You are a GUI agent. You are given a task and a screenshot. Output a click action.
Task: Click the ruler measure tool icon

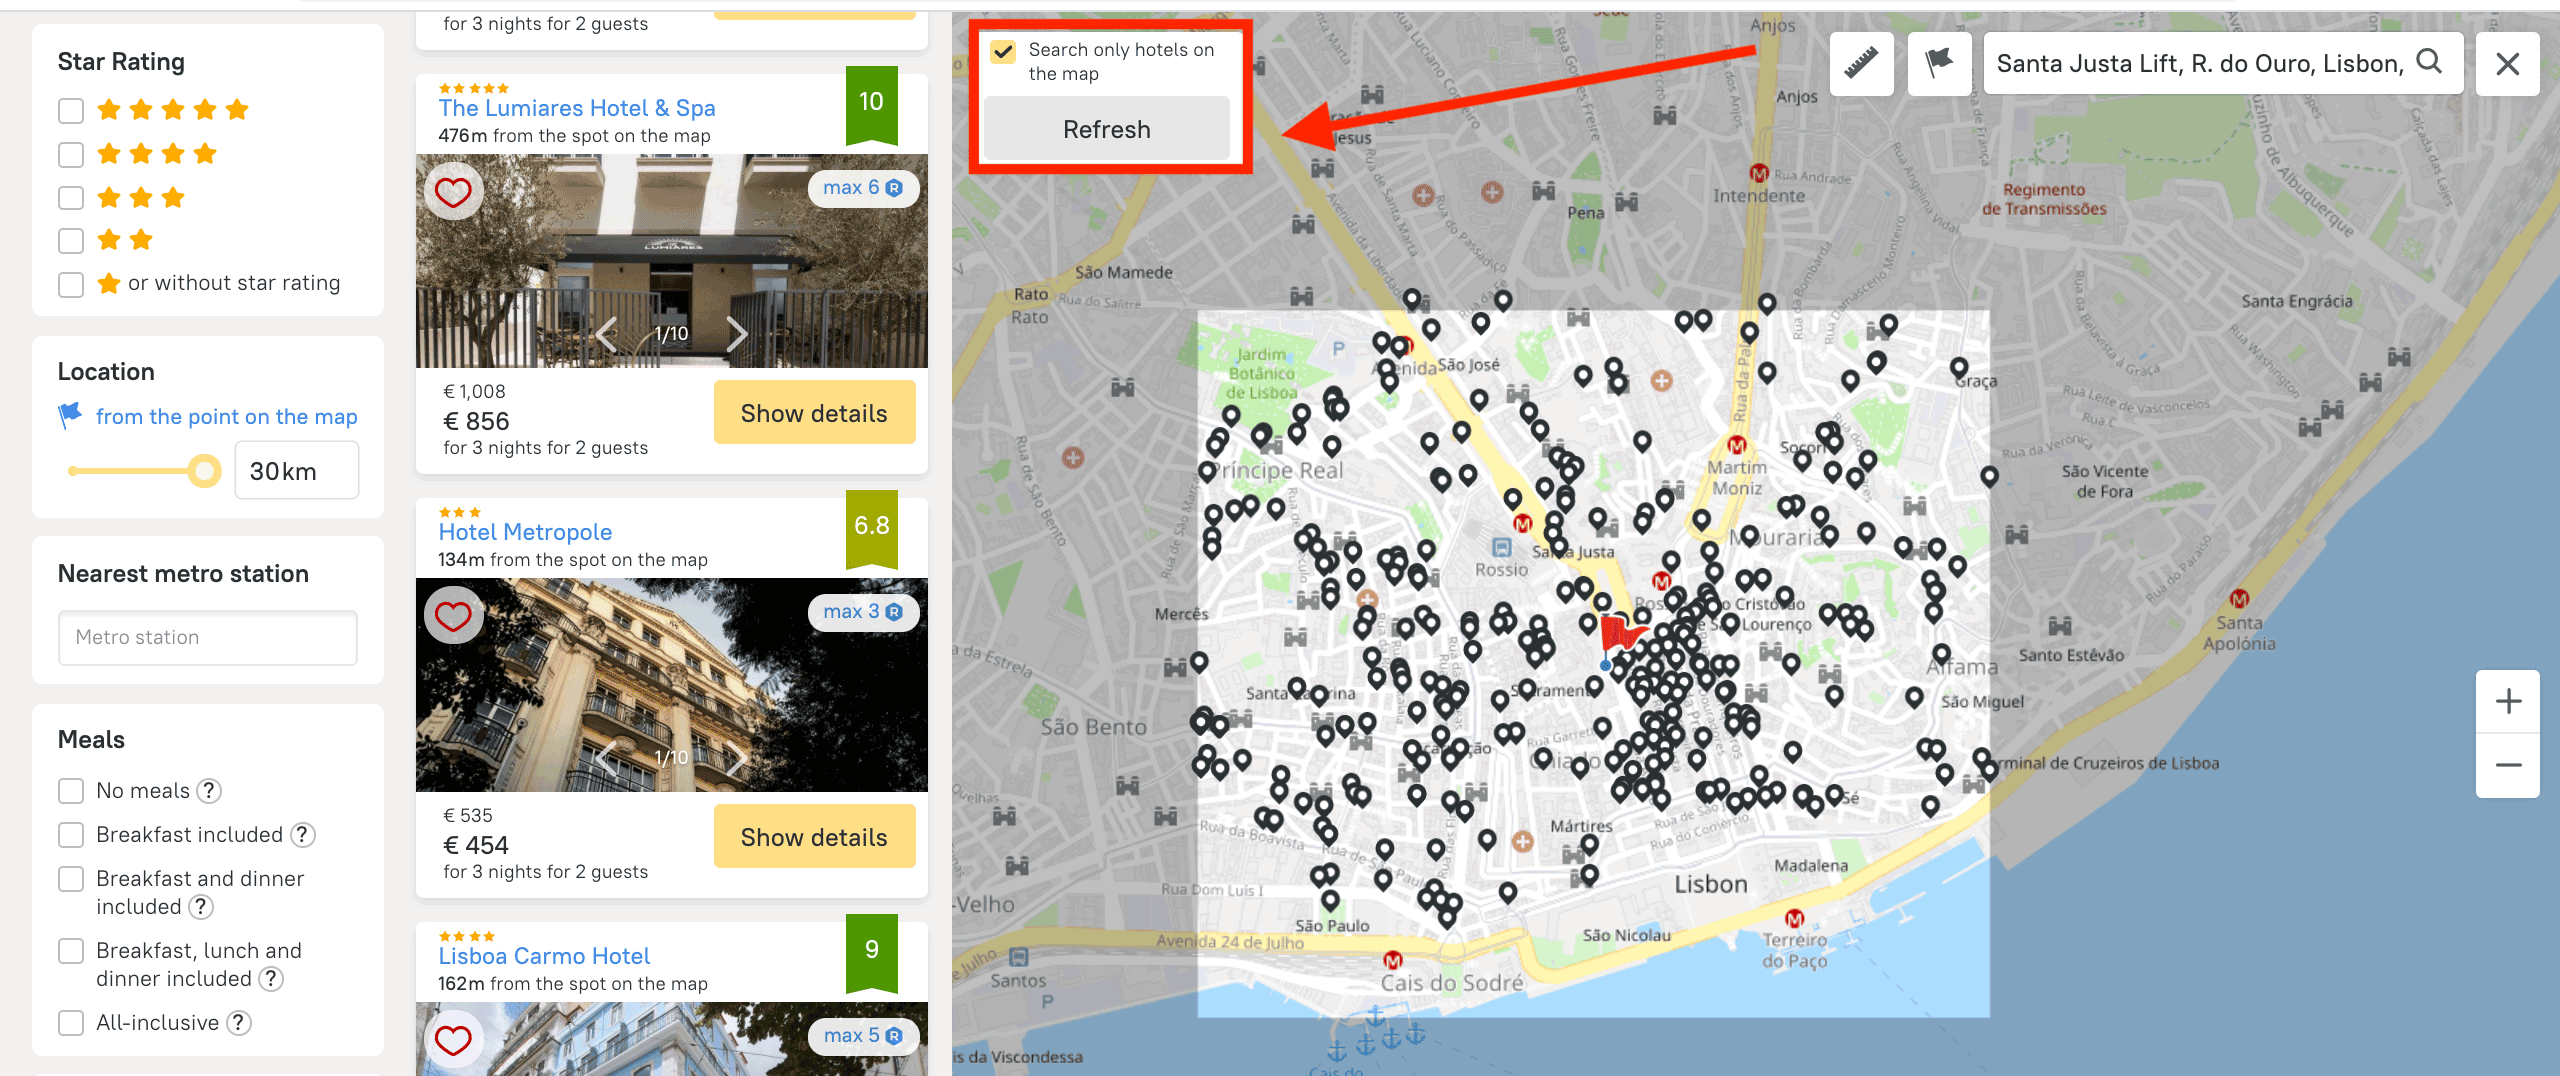(1861, 64)
